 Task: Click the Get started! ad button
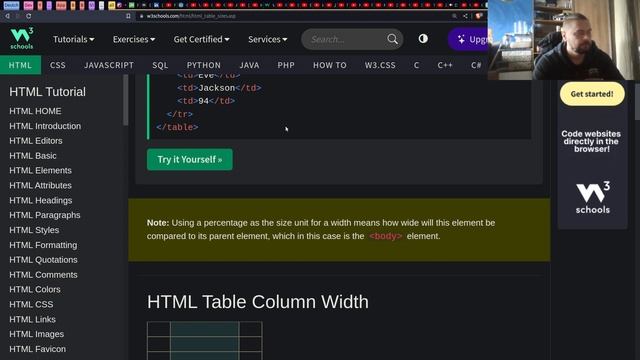point(592,94)
